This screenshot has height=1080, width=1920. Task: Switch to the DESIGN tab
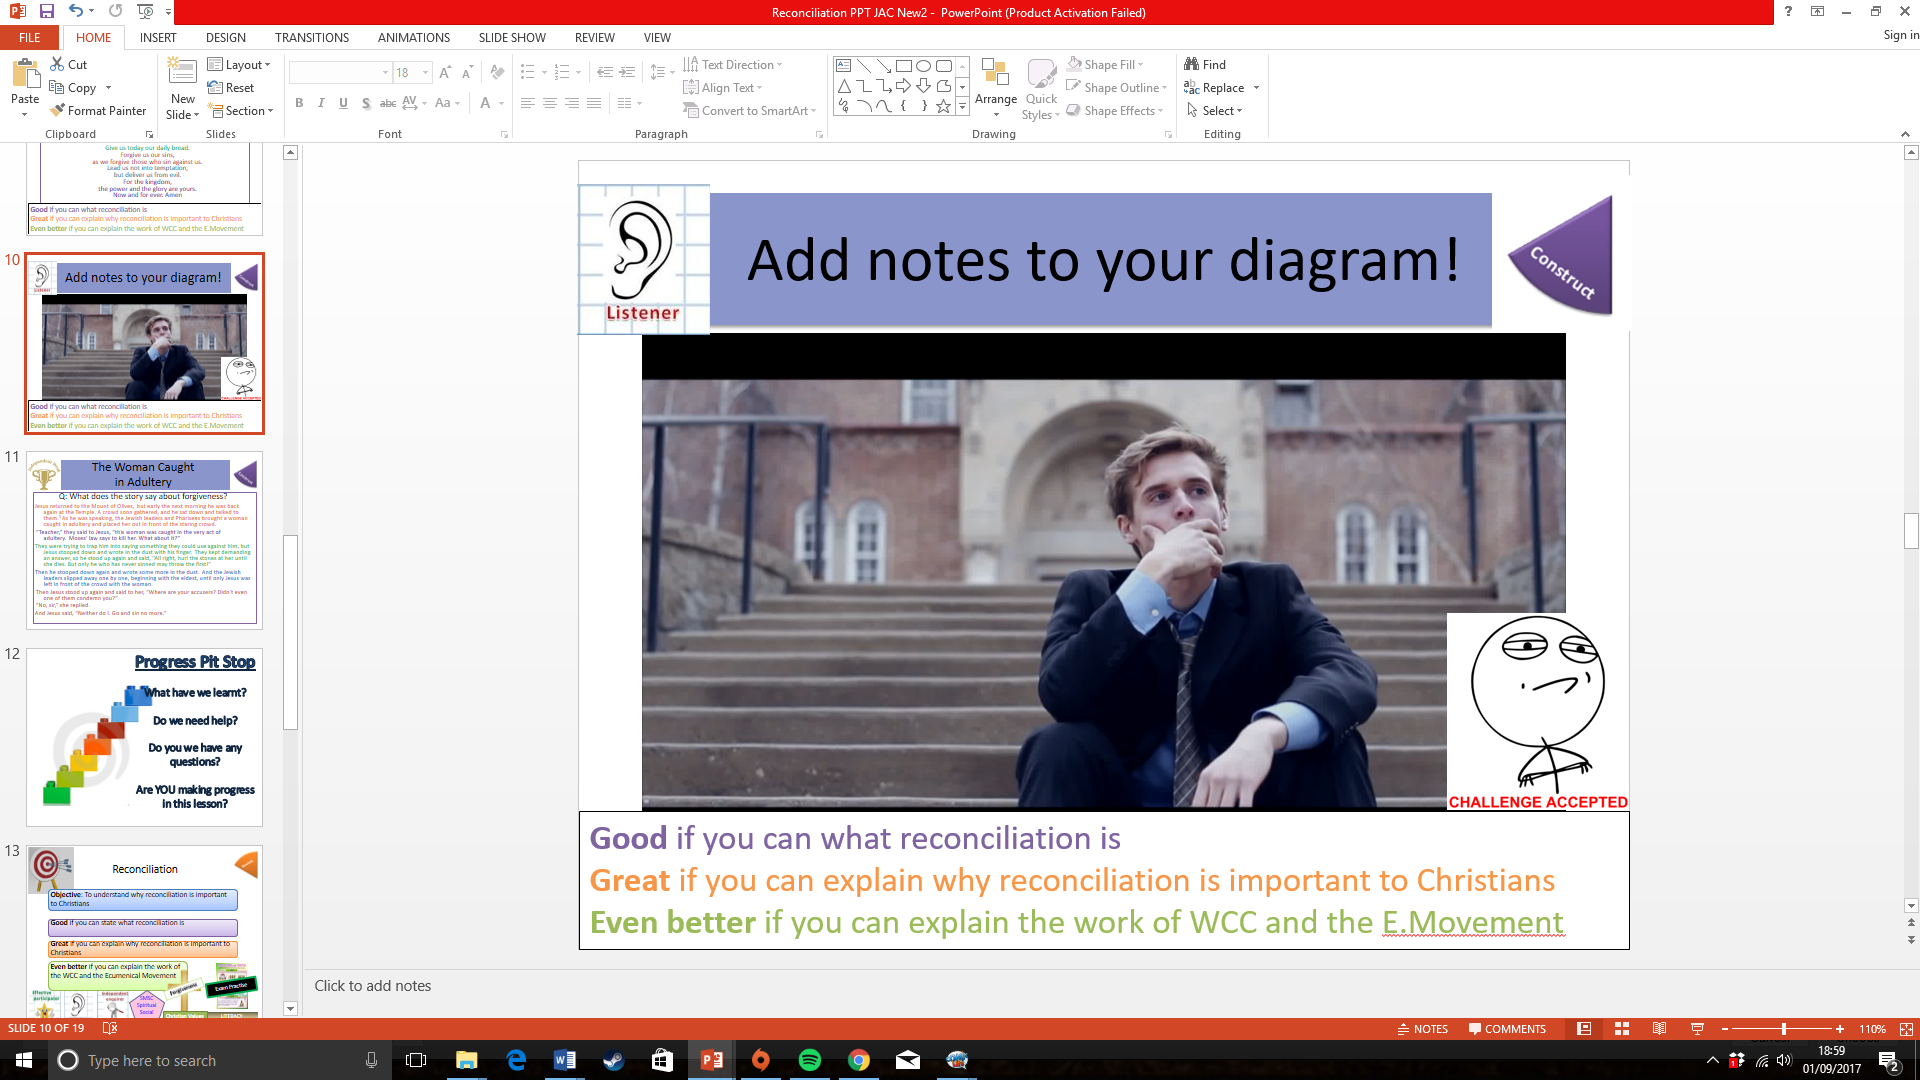coord(225,38)
